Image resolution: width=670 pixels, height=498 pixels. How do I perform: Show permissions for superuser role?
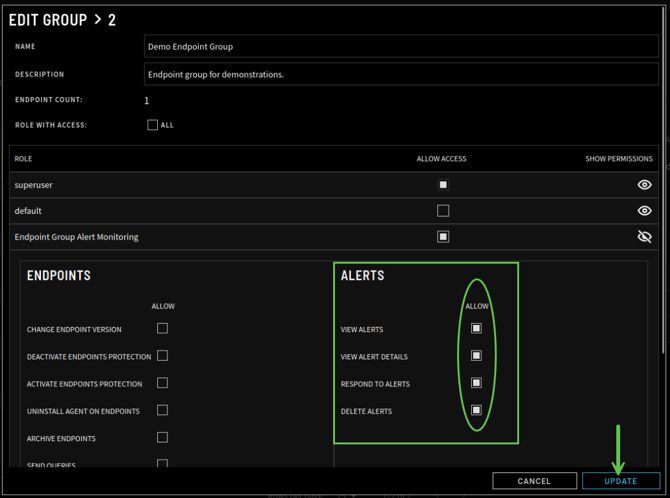point(644,185)
